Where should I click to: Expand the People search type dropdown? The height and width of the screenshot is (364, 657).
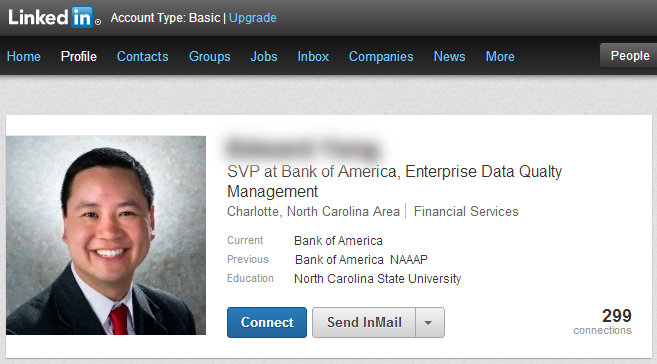629,56
